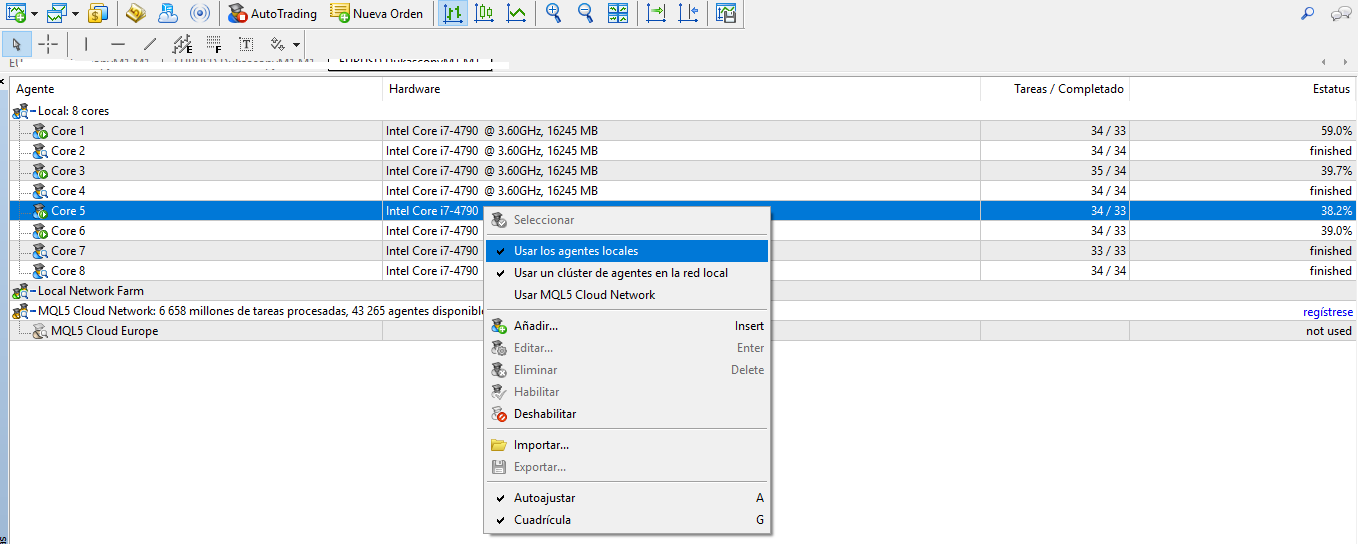Collapse the 'Local: 8 cores' tree group
Screen dimensions: 1358x544
[x=32, y=111]
